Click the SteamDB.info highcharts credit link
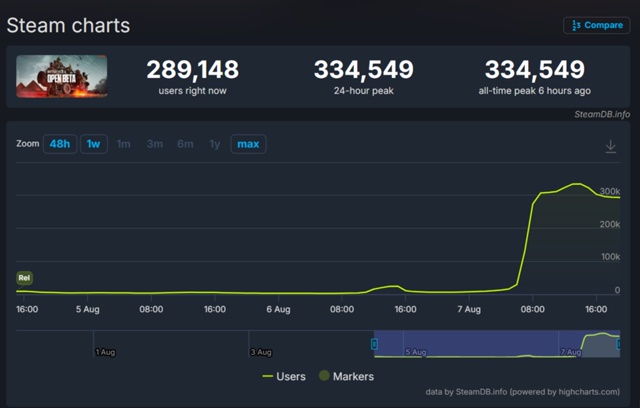The image size is (640, 408). click(x=522, y=392)
